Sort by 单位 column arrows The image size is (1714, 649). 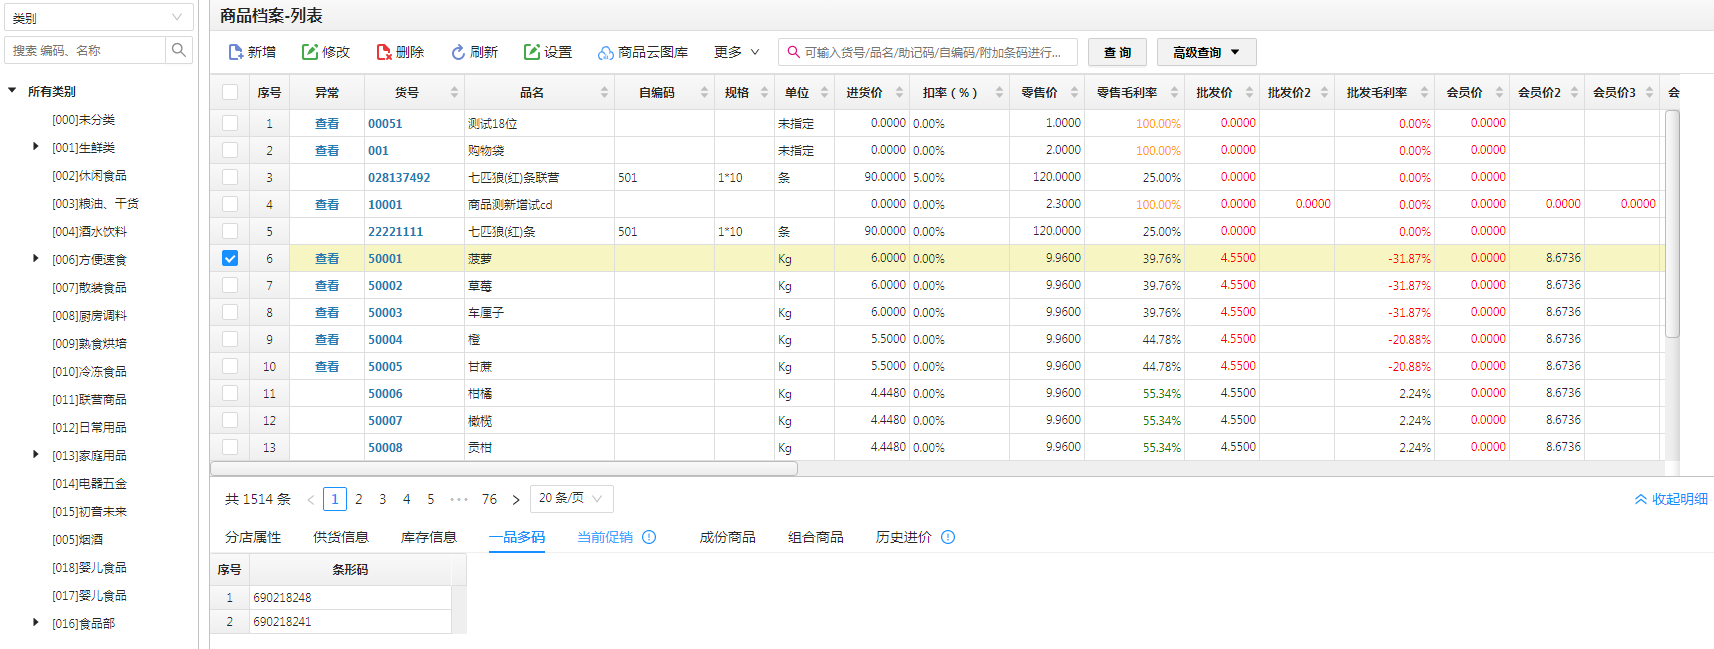pos(824,92)
